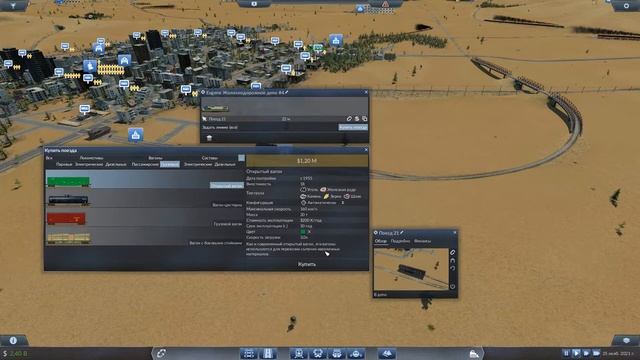The image size is (640, 360).
Task: Open the train station build menu
Action: click(299, 353)
